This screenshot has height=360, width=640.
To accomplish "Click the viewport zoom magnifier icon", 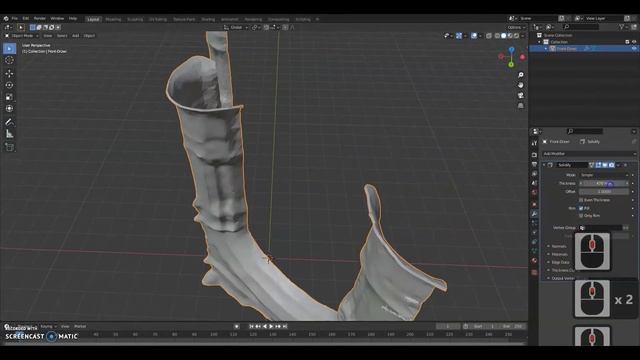I will click(x=521, y=75).
